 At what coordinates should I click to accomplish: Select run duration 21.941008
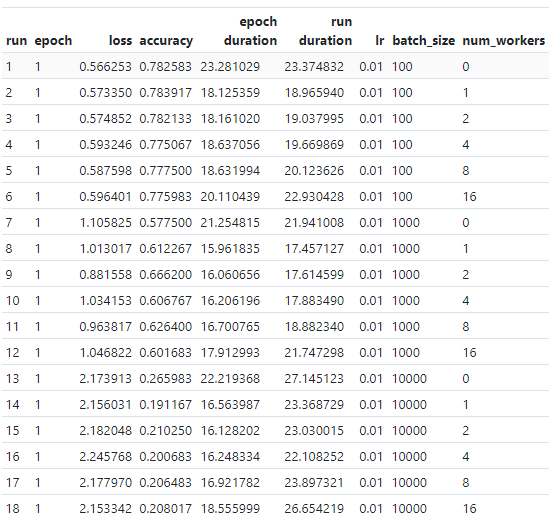tap(314, 223)
